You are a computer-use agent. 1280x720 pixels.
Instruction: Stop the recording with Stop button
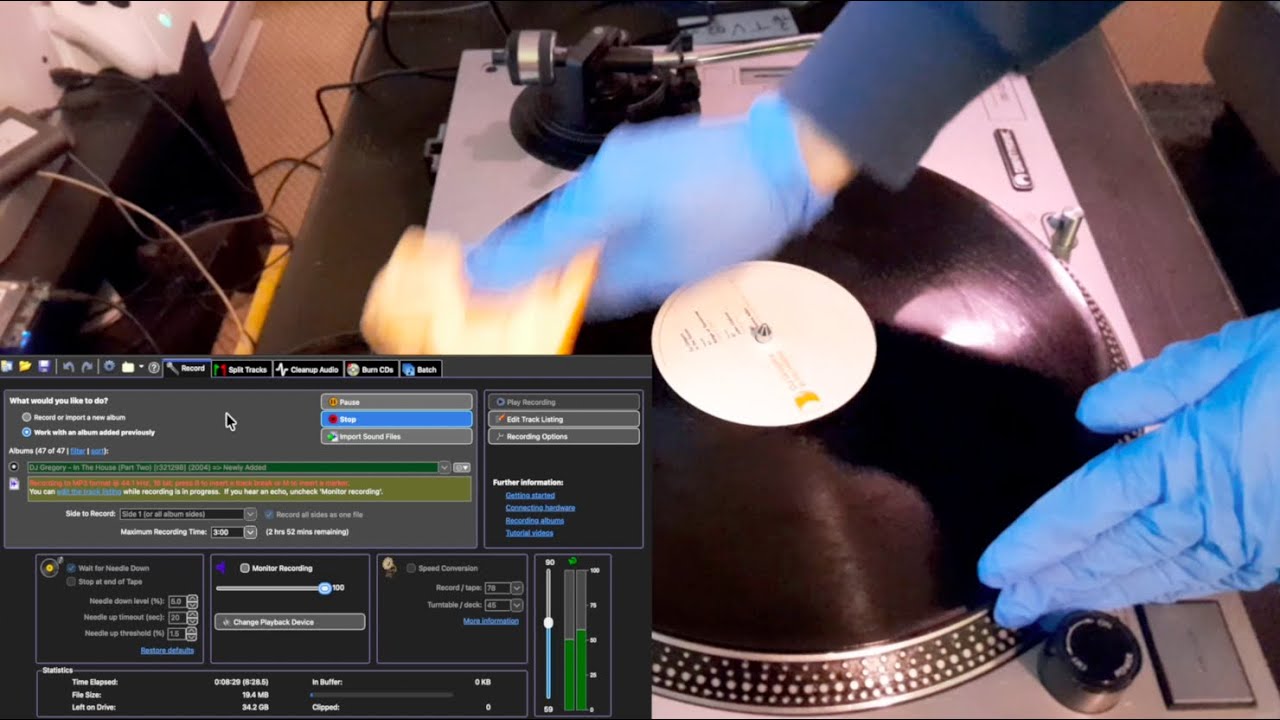[396, 419]
